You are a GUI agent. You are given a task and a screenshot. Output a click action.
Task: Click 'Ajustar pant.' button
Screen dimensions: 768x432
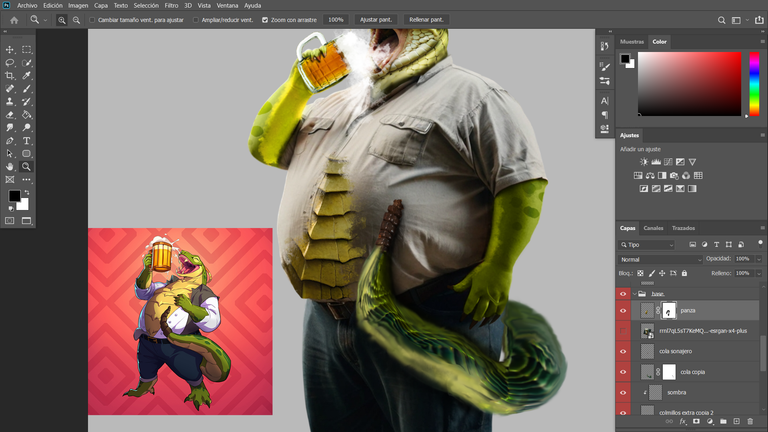click(376, 20)
